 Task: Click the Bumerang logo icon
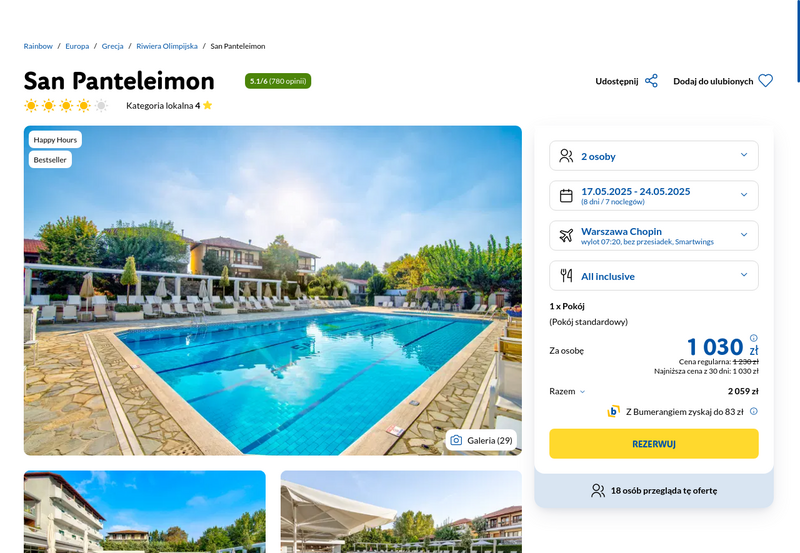click(613, 411)
